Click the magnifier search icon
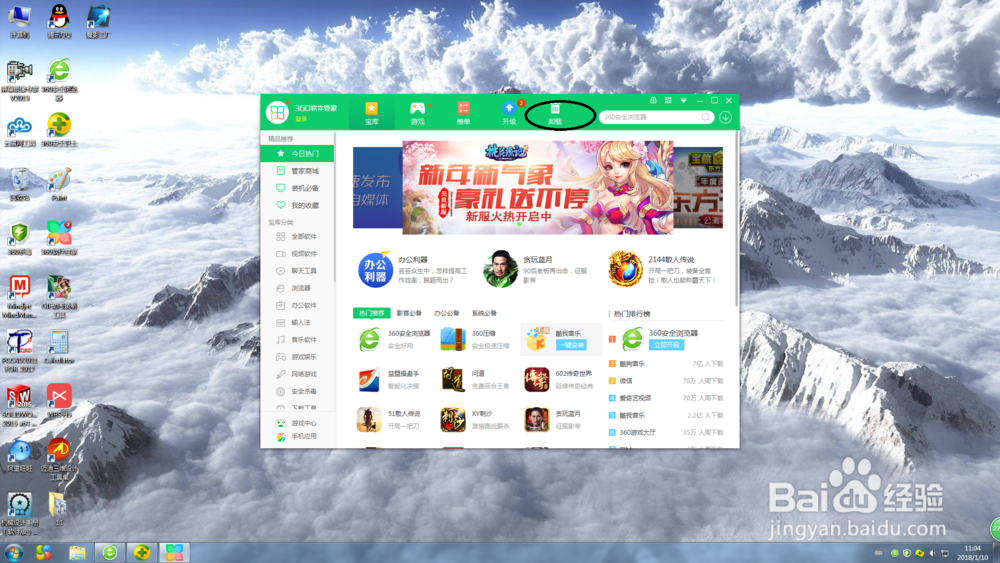Screen dimensions: 1000x563 click(706, 117)
